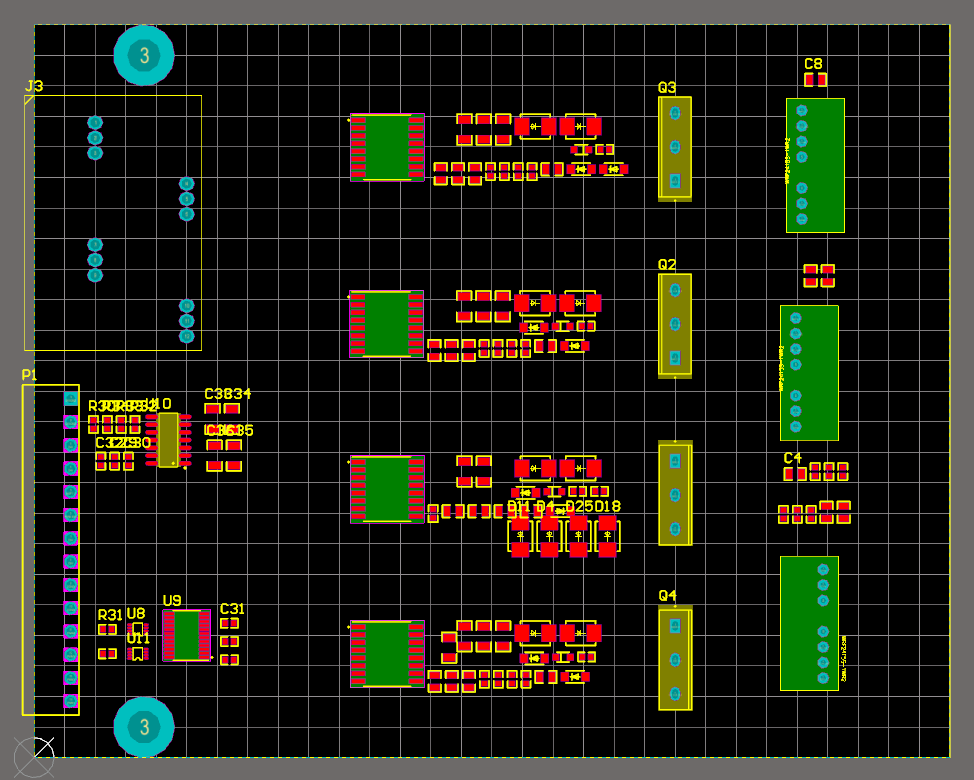Click the crossed-circle origin marker

click(34, 758)
